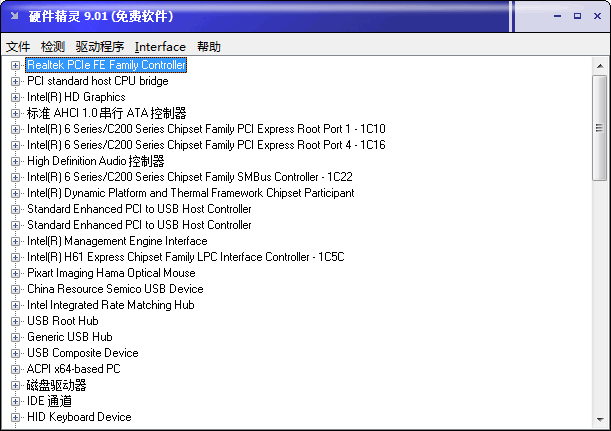
Task: Open the 帮助 menu
Action: (x=209, y=47)
